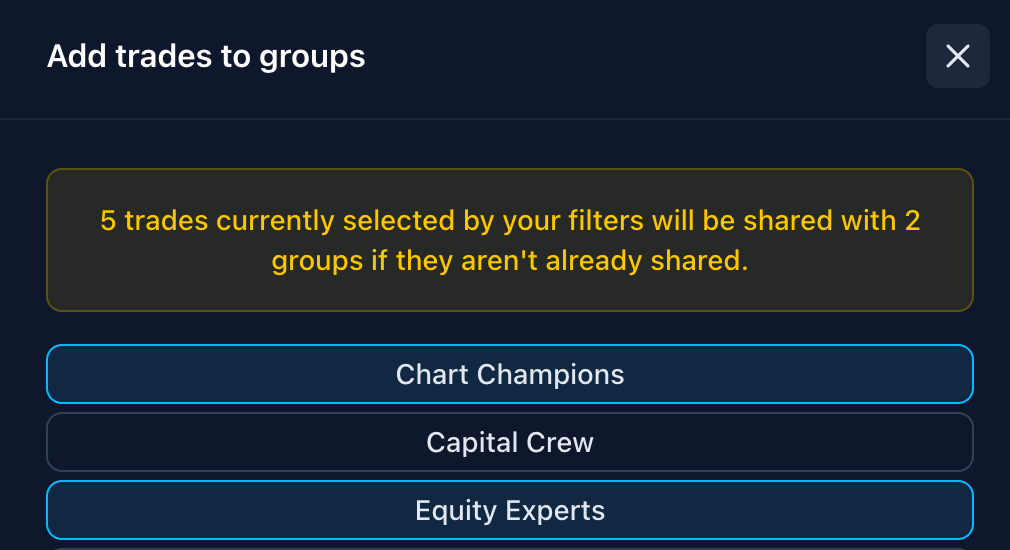Click the "Capital Crew" label text
Viewport: 1010px width, 550px height.
510,442
